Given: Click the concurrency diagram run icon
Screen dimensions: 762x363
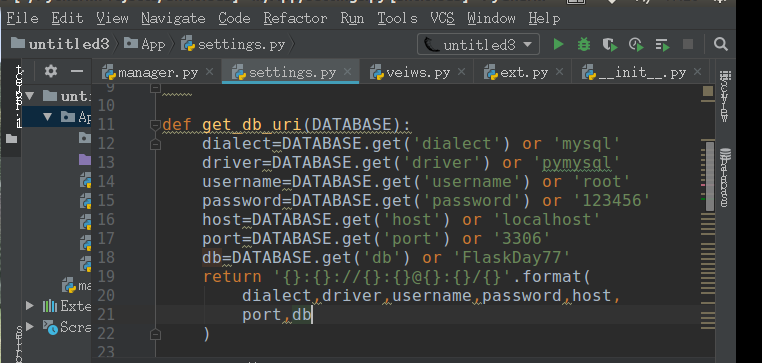Looking at the screenshot, I should coord(662,45).
